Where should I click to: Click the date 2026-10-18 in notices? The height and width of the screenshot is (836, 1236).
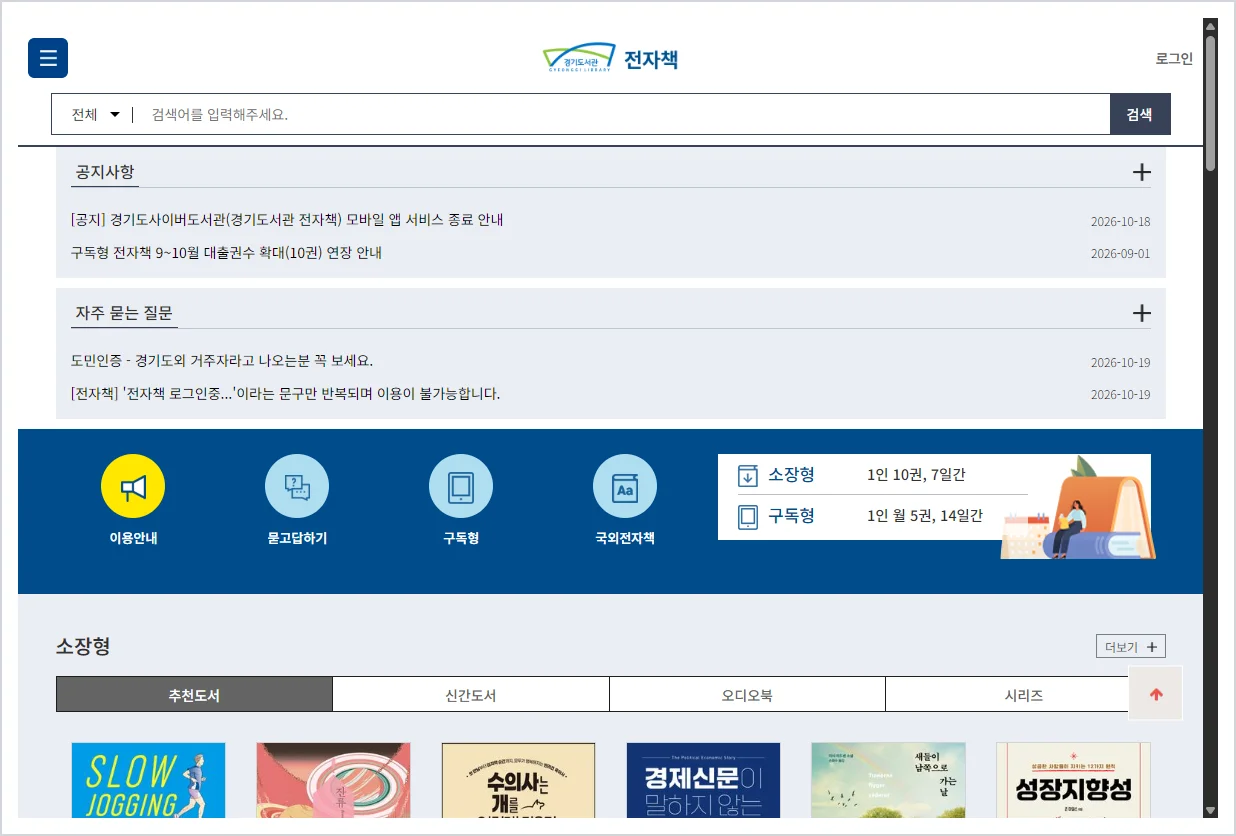click(x=1120, y=222)
